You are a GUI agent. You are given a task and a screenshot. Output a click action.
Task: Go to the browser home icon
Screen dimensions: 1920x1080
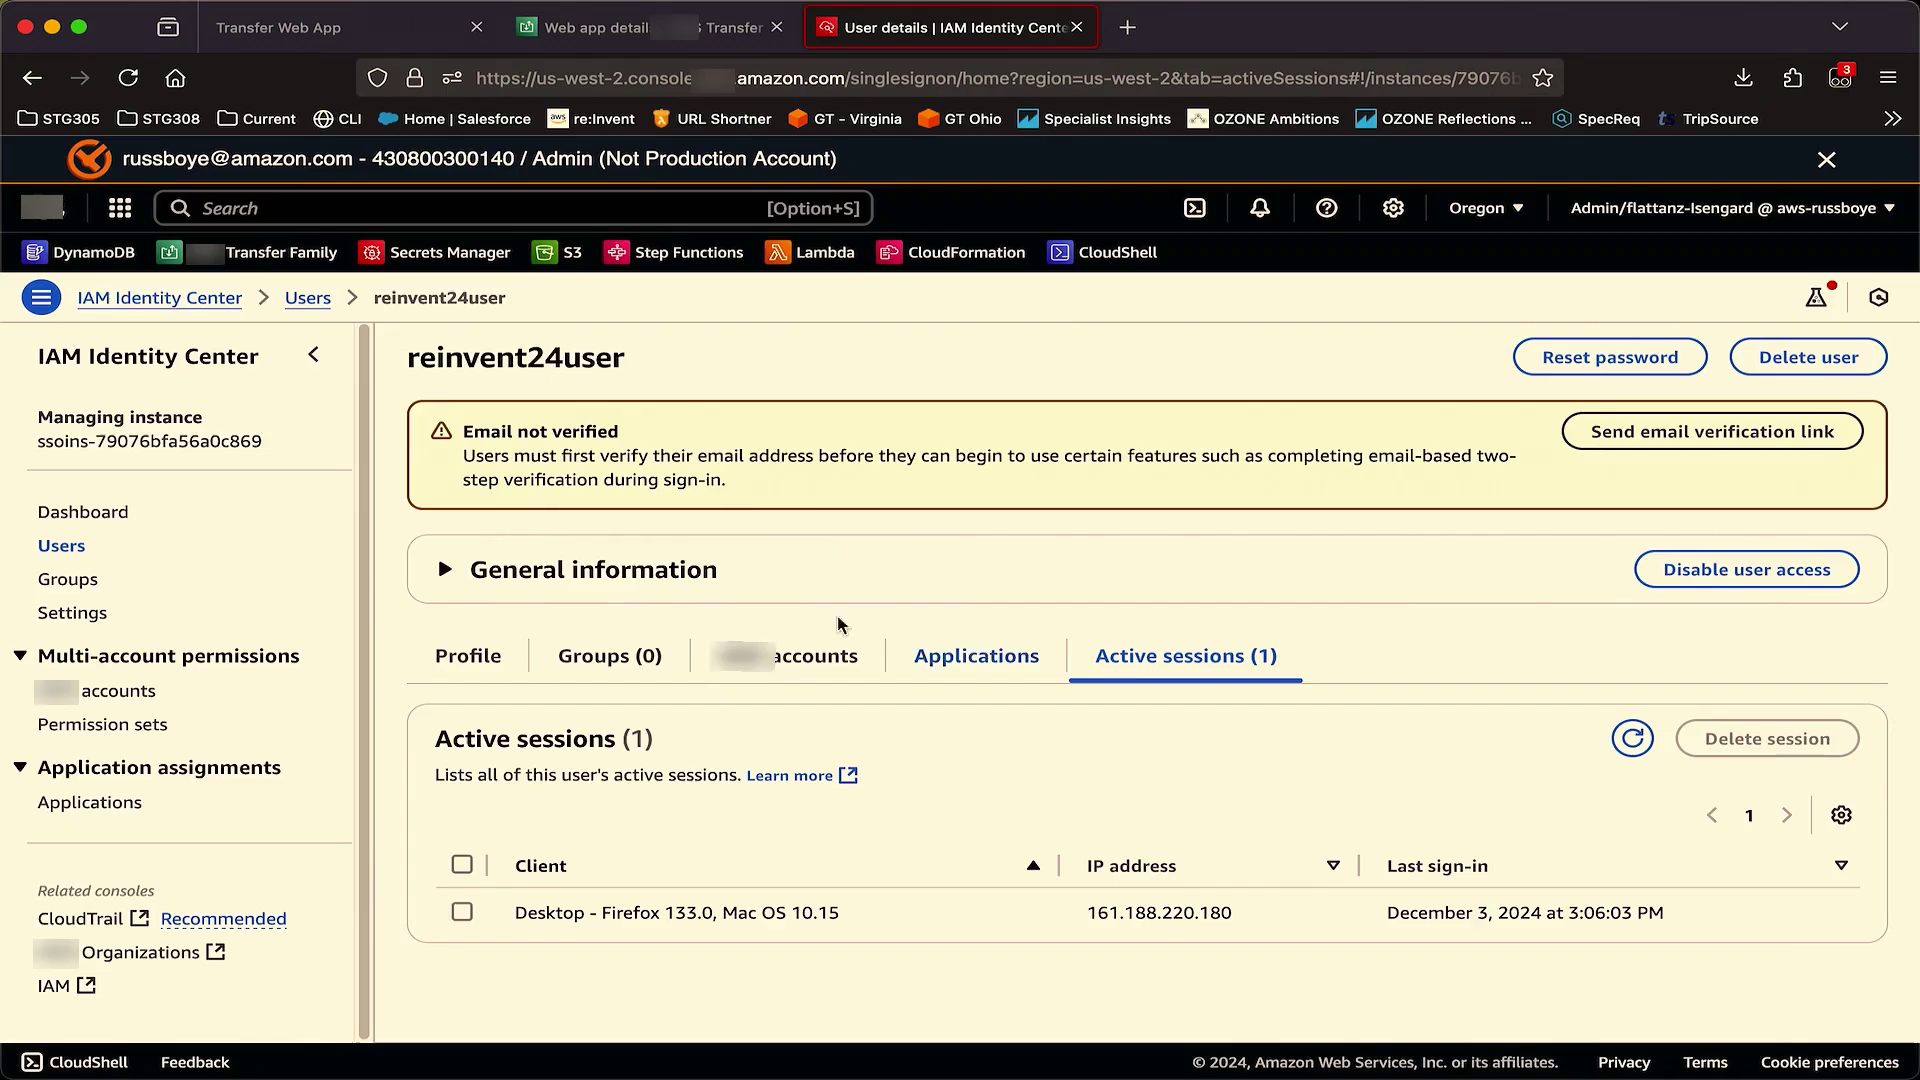point(176,78)
